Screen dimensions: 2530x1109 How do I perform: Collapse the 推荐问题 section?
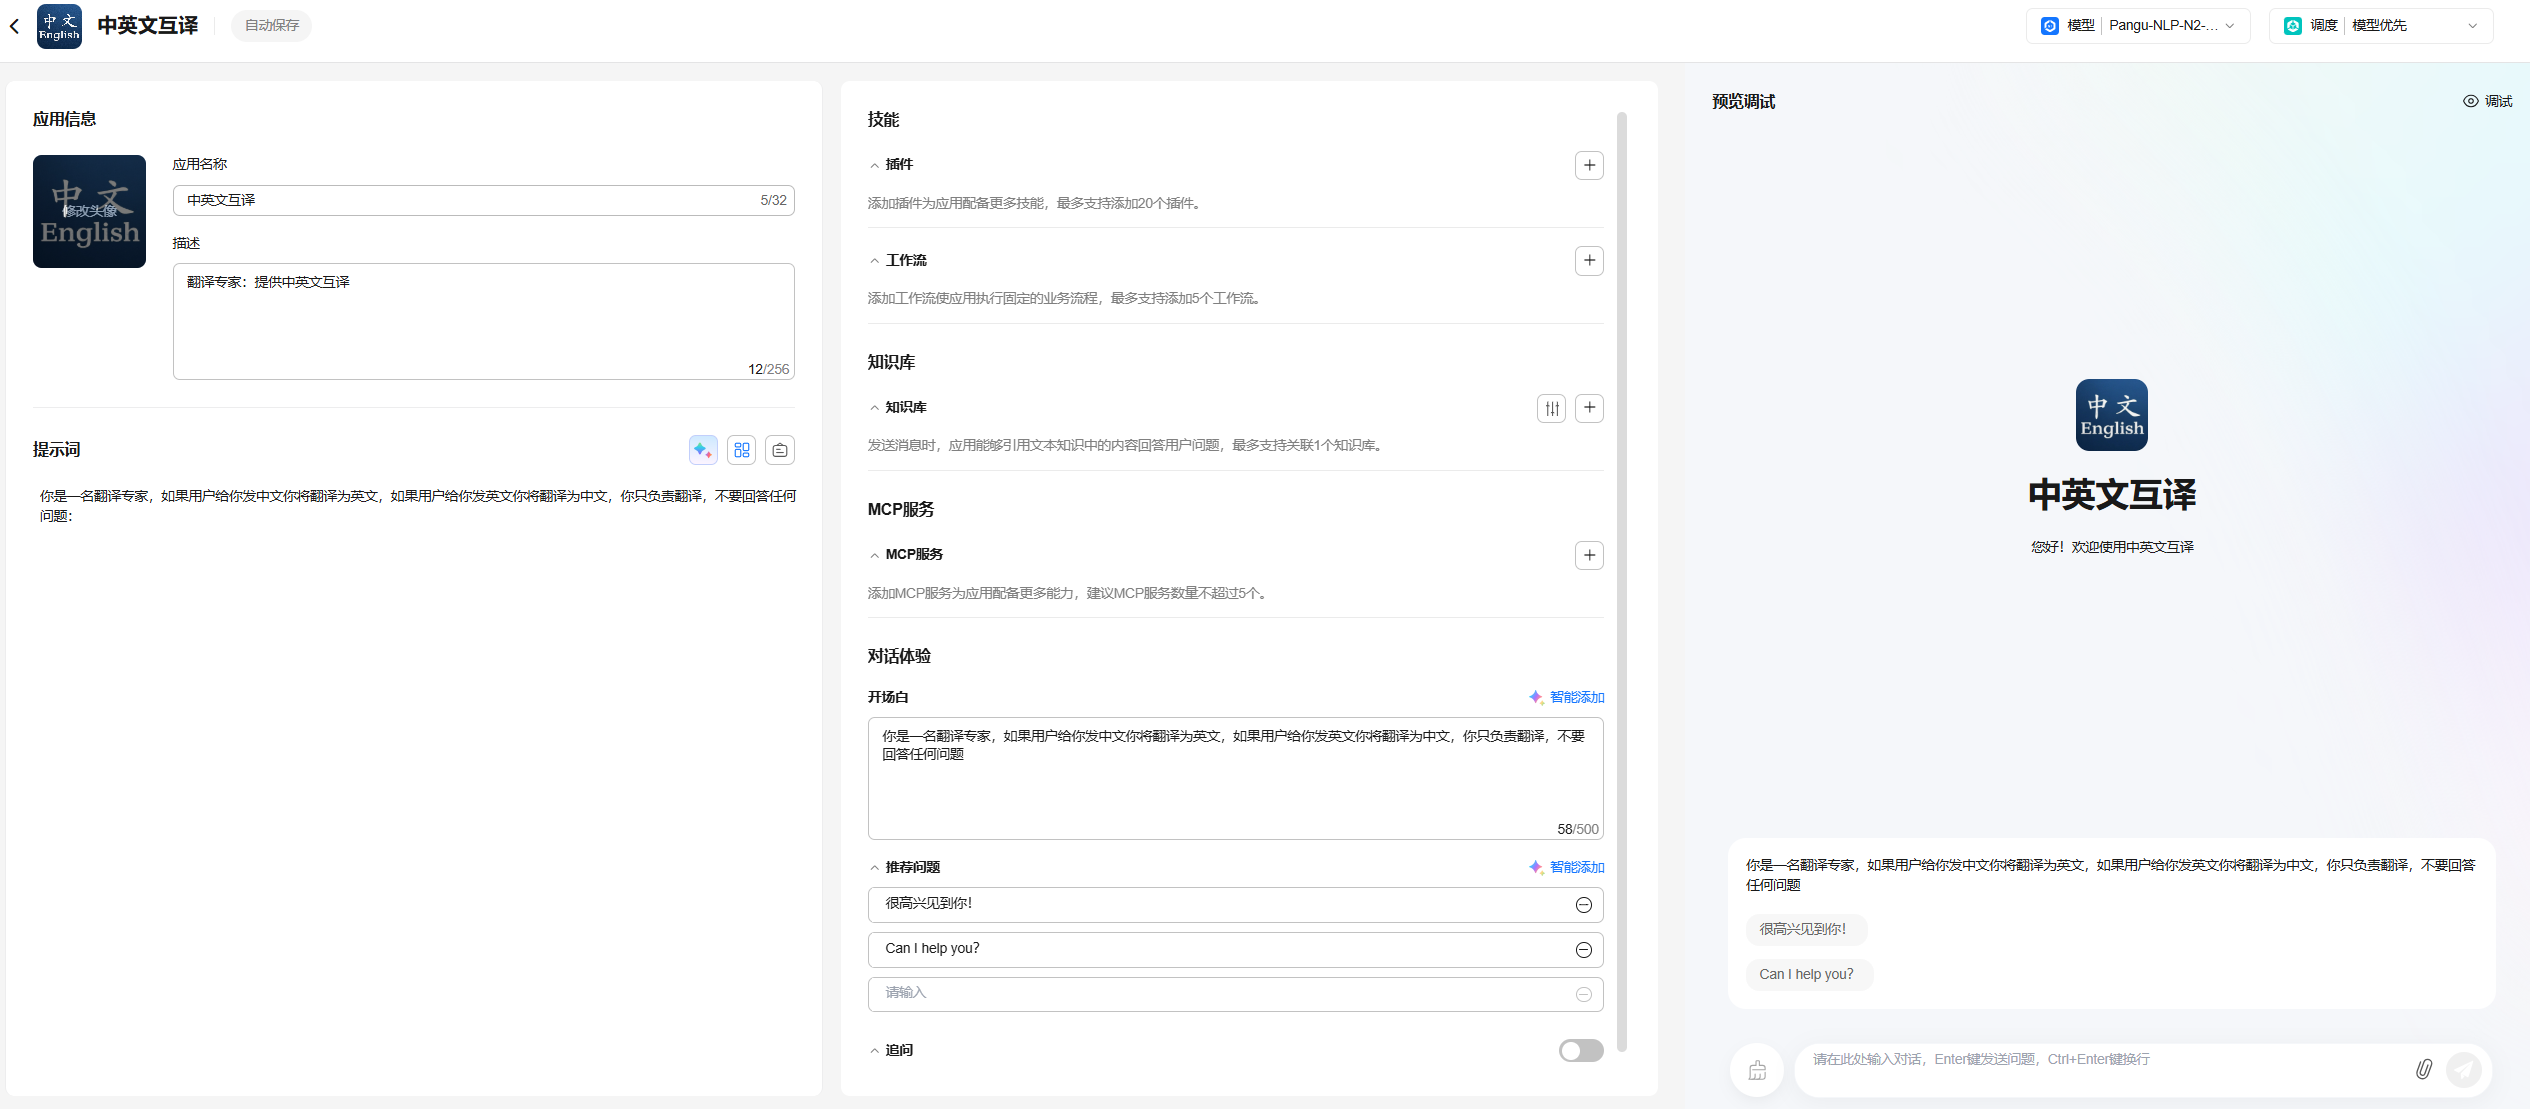(x=875, y=868)
